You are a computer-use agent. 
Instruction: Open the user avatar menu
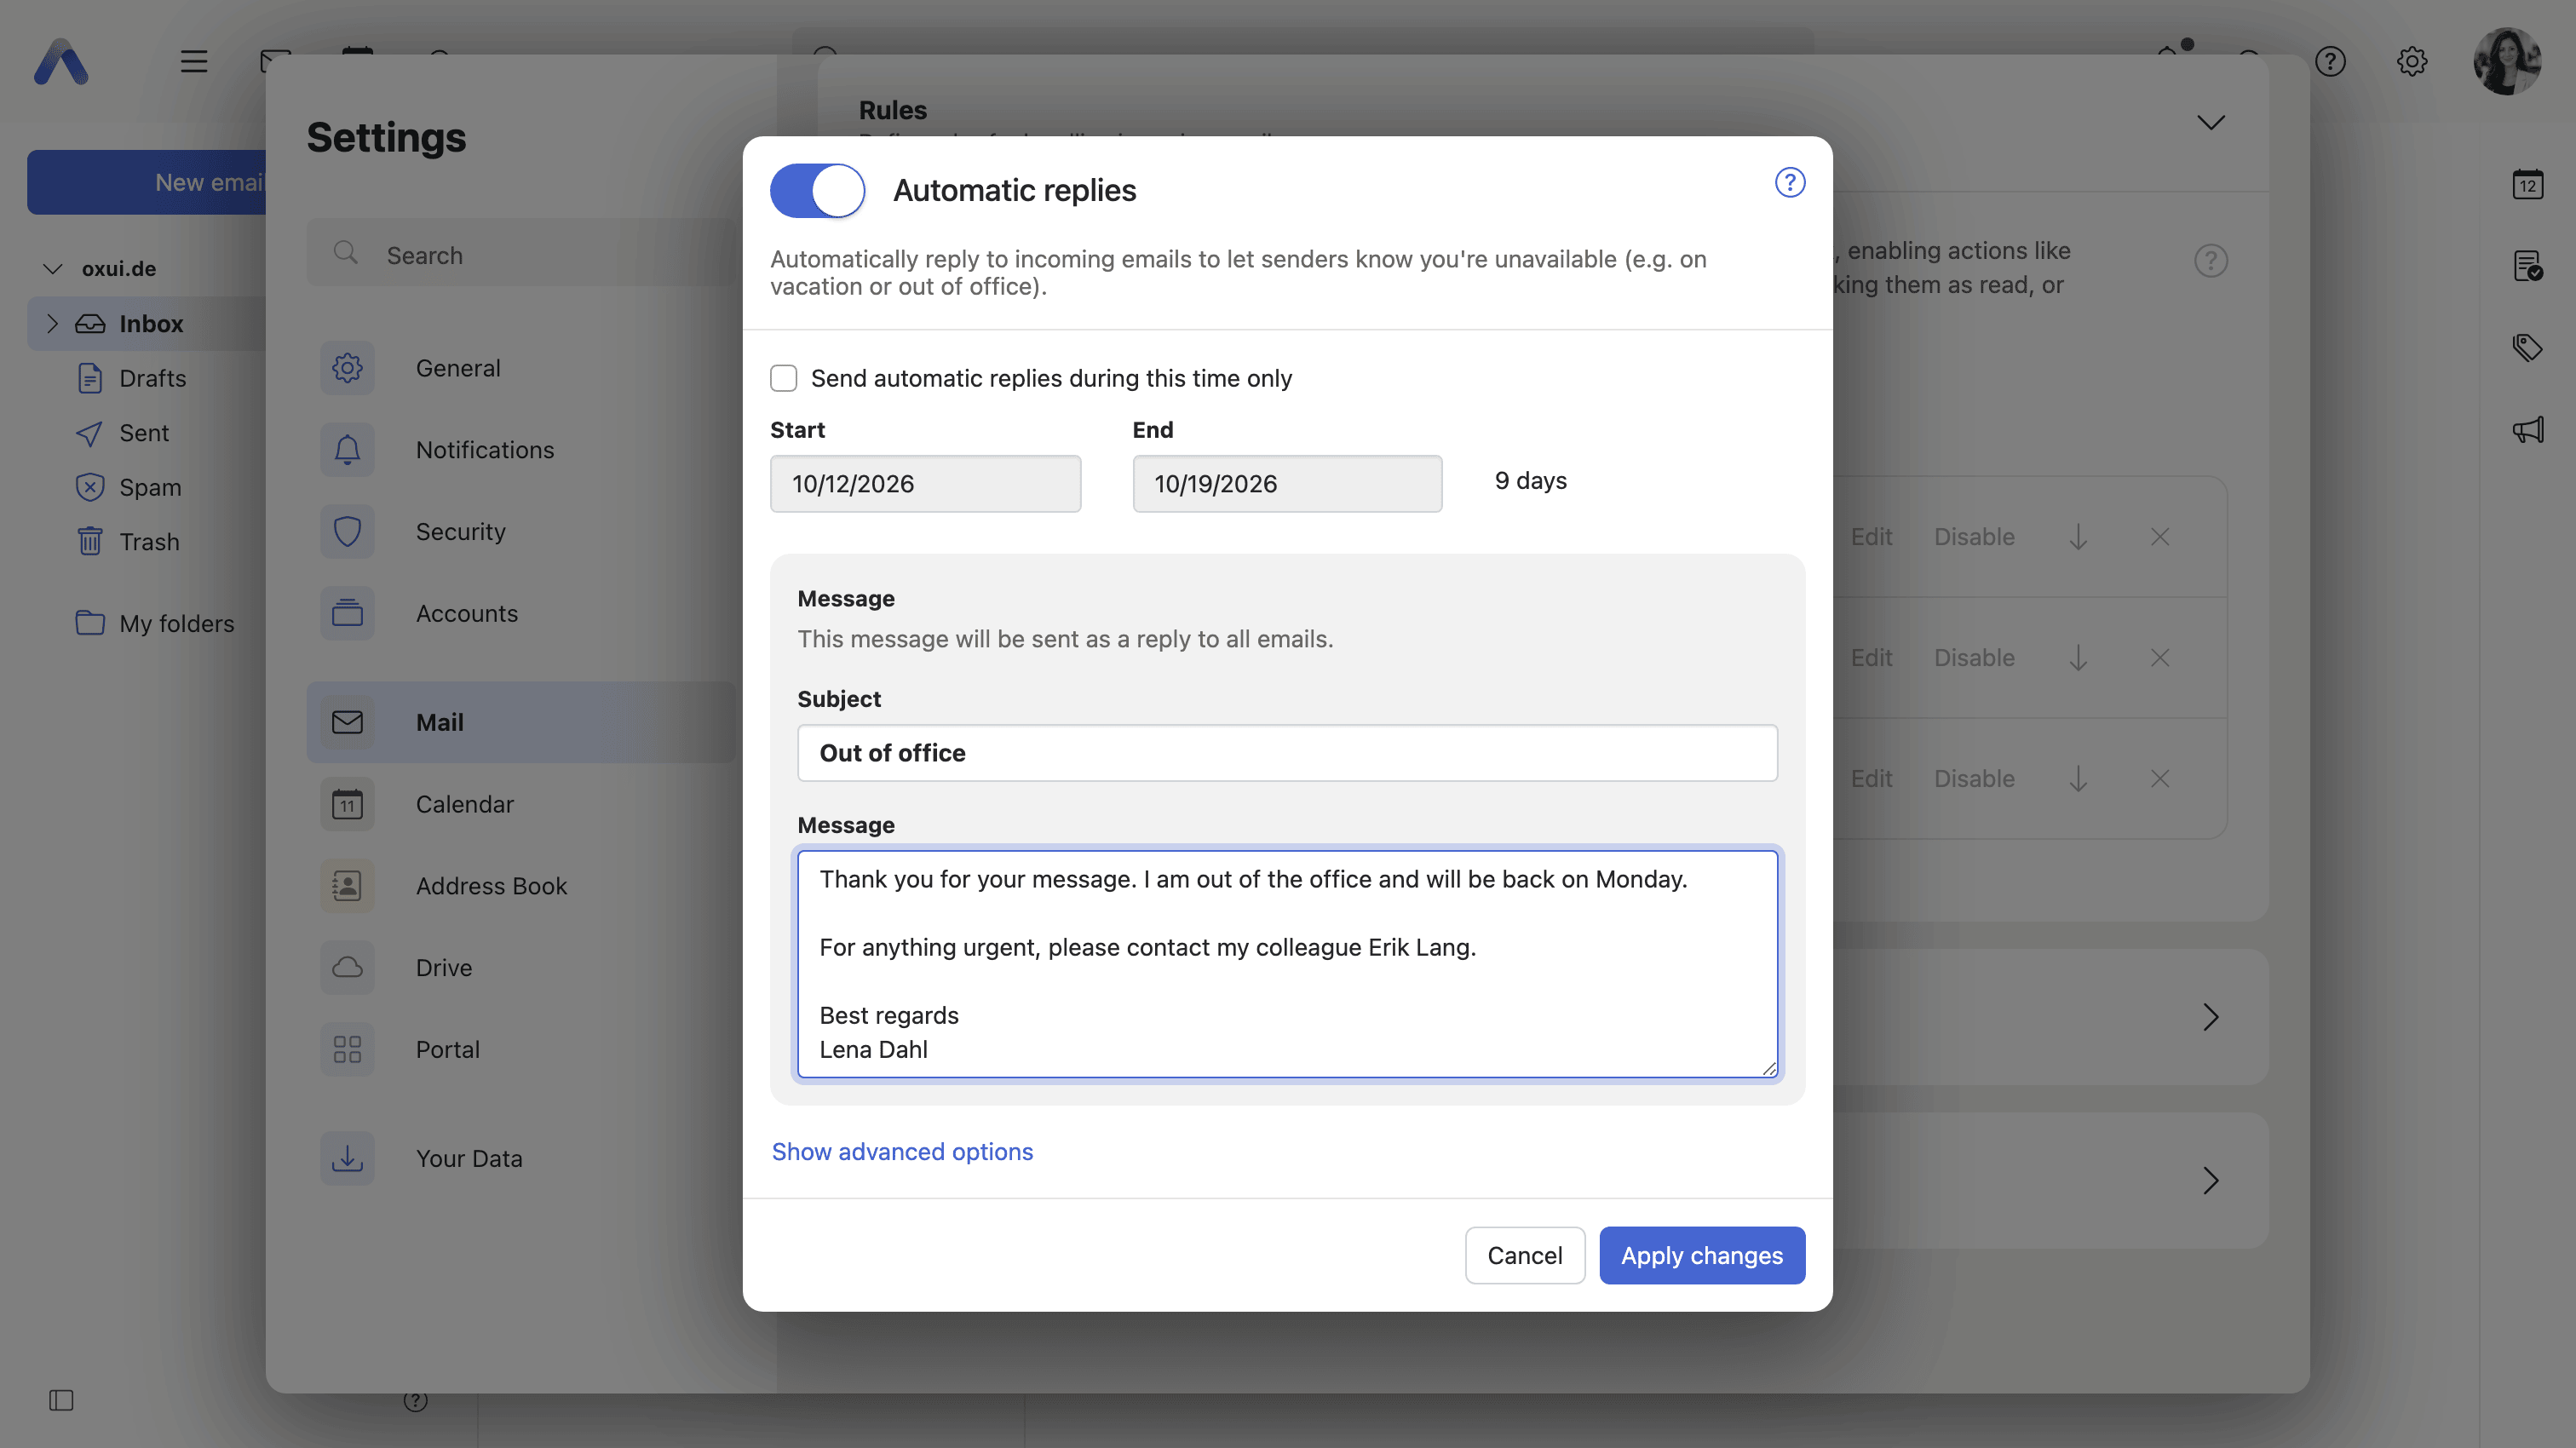pos(2507,62)
